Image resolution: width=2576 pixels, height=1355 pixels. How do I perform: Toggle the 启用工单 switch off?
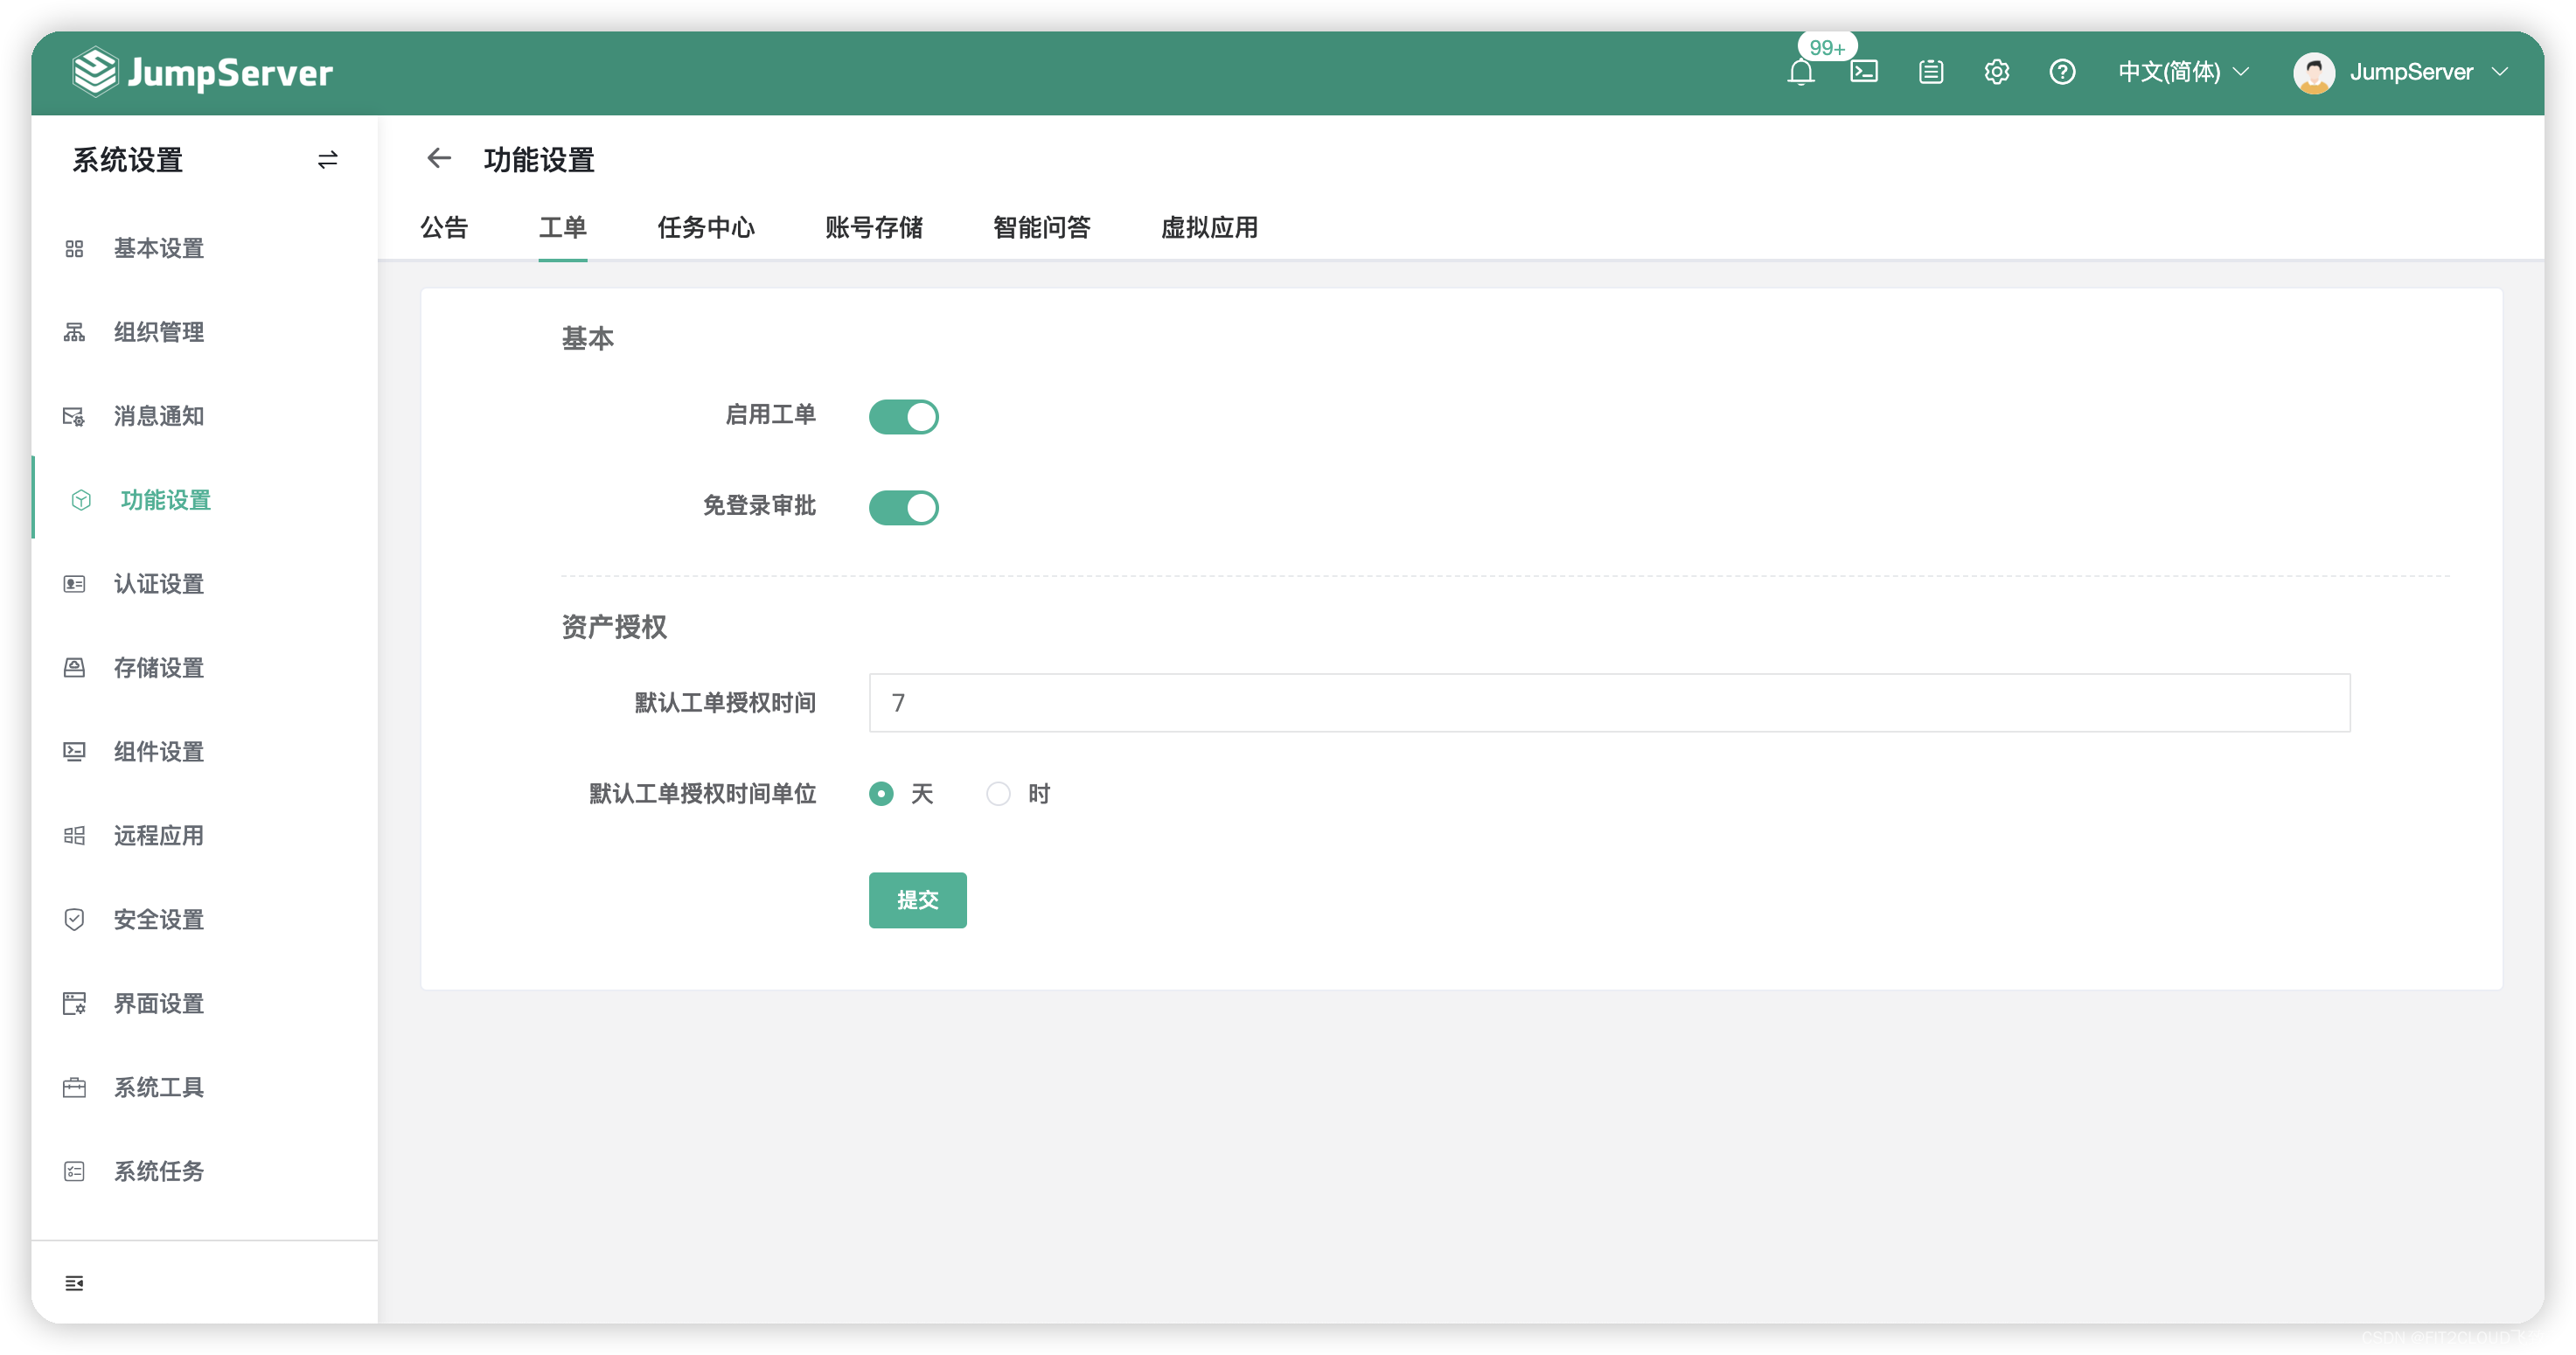[x=903, y=417]
